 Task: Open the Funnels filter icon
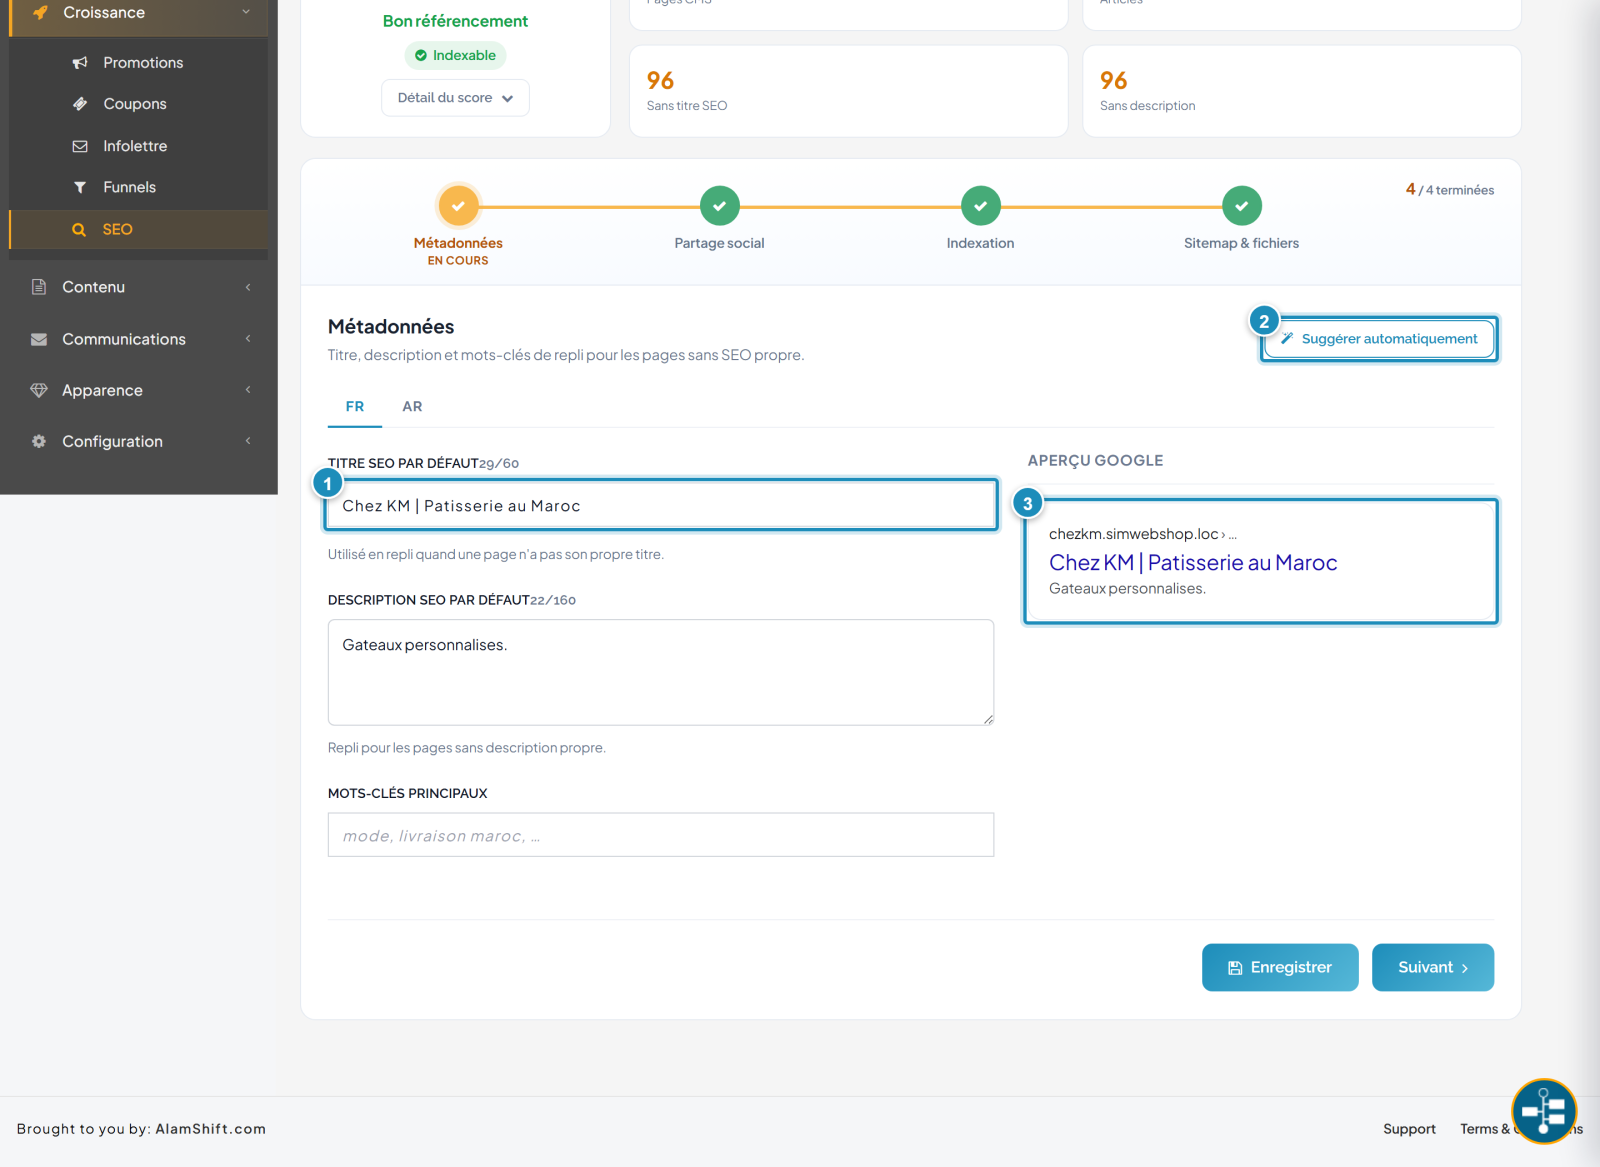pyautogui.click(x=80, y=187)
